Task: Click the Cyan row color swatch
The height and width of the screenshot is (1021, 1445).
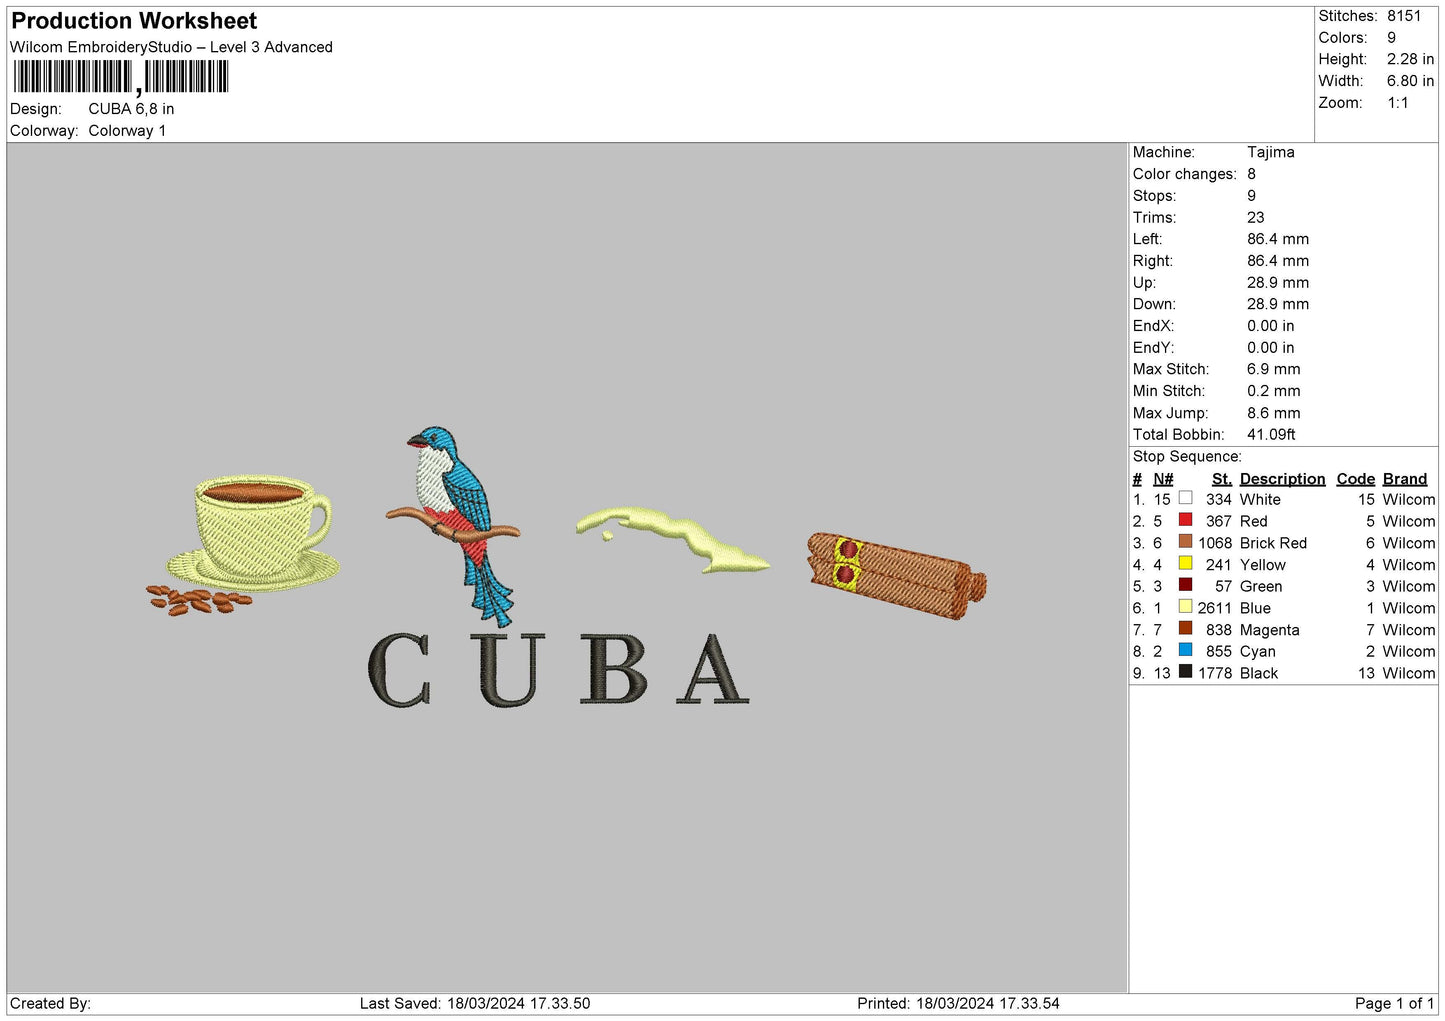Action: point(1185,651)
